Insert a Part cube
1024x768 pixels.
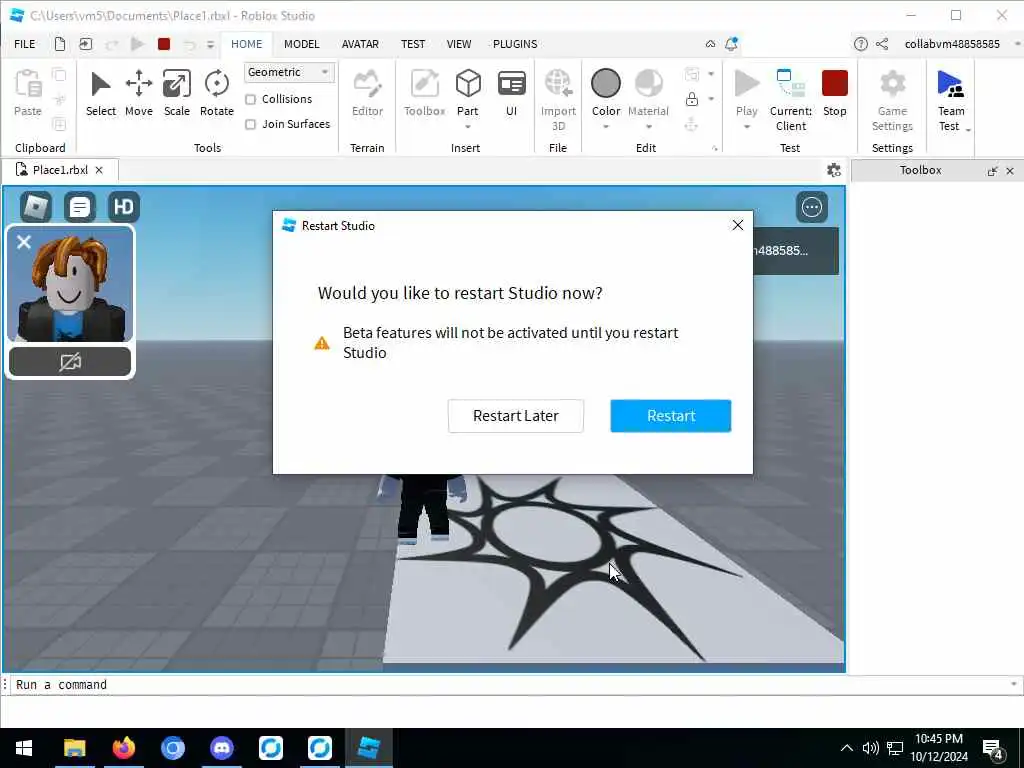point(468,84)
